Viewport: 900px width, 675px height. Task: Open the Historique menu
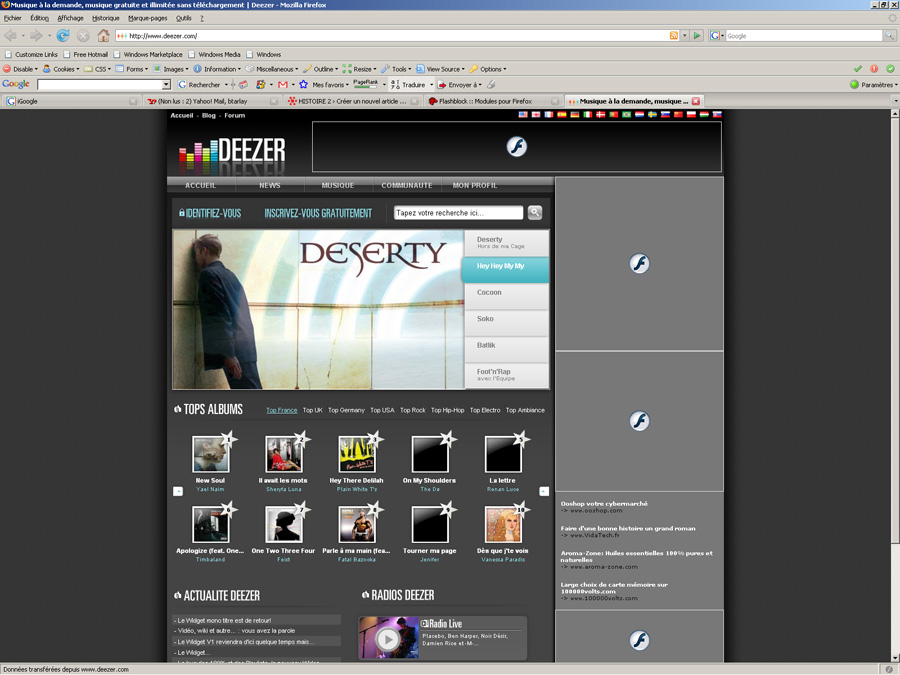pos(105,18)
